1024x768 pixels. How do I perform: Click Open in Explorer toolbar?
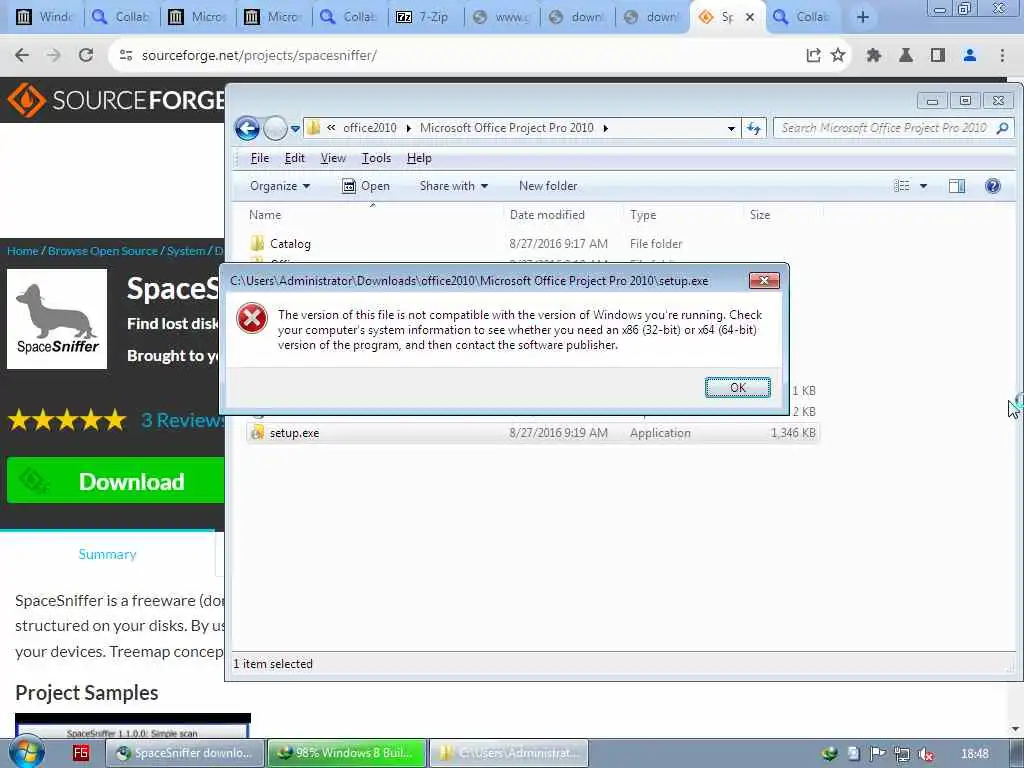click(366, 186)
